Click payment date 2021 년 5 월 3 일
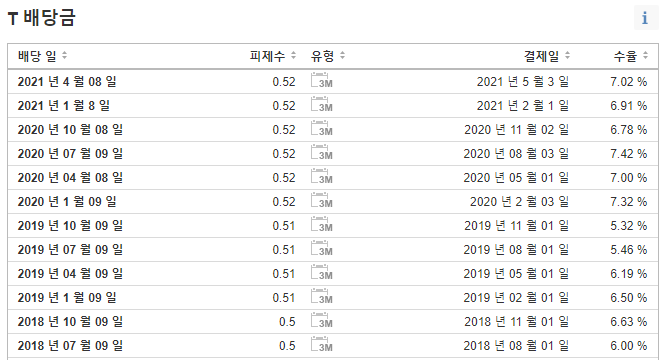 523,81
